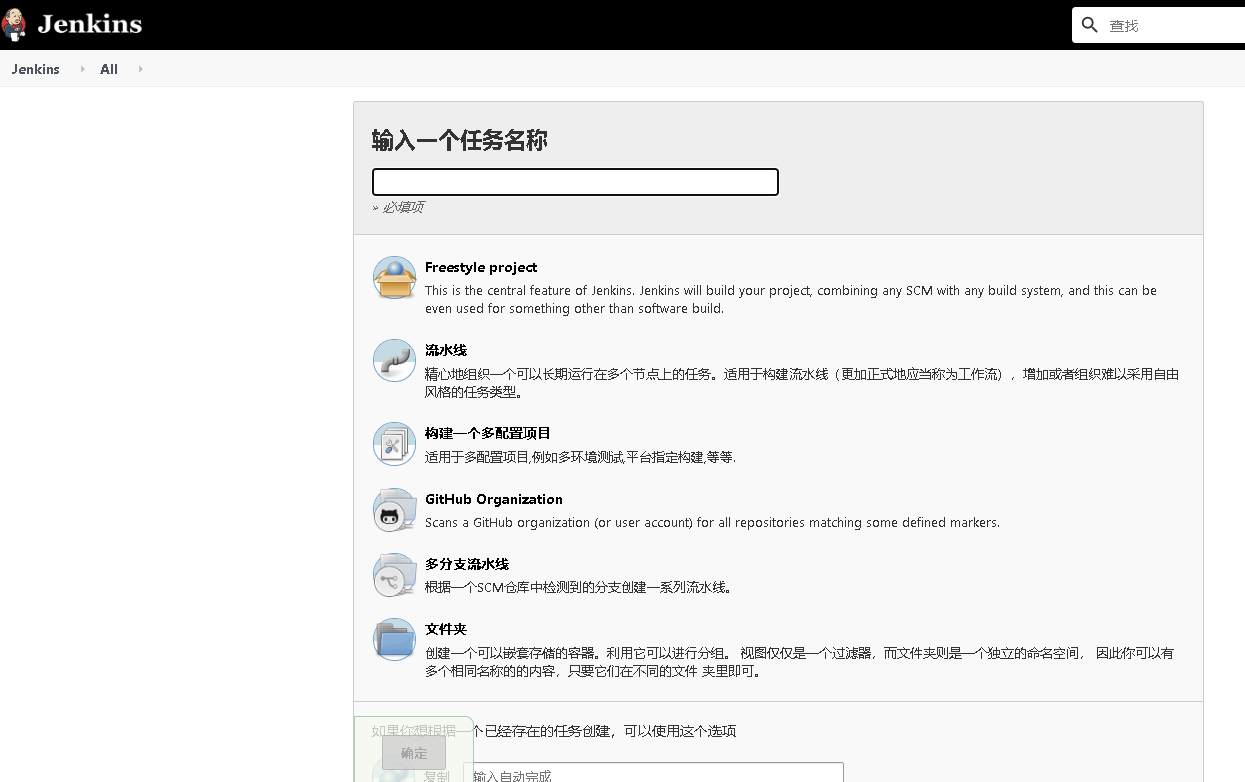The width and height of the screenshot is (1245, 782).
Task: Click the task name input field
Action: (575, 181)
